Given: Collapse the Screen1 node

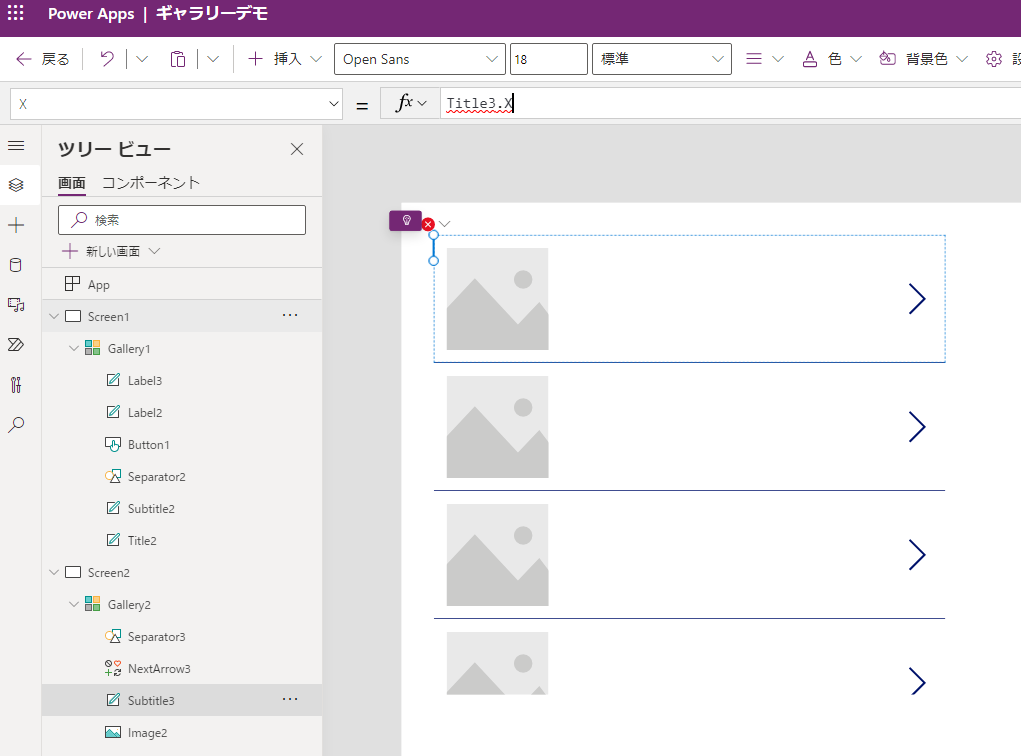Looking at the screenshot, I should click(x=54, y=316).
